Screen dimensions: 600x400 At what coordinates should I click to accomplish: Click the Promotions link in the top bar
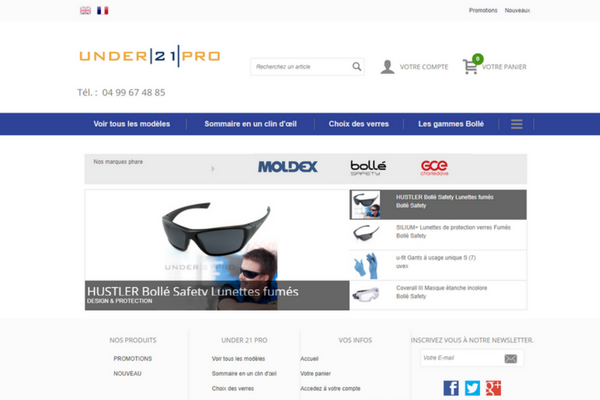point(483,10)
